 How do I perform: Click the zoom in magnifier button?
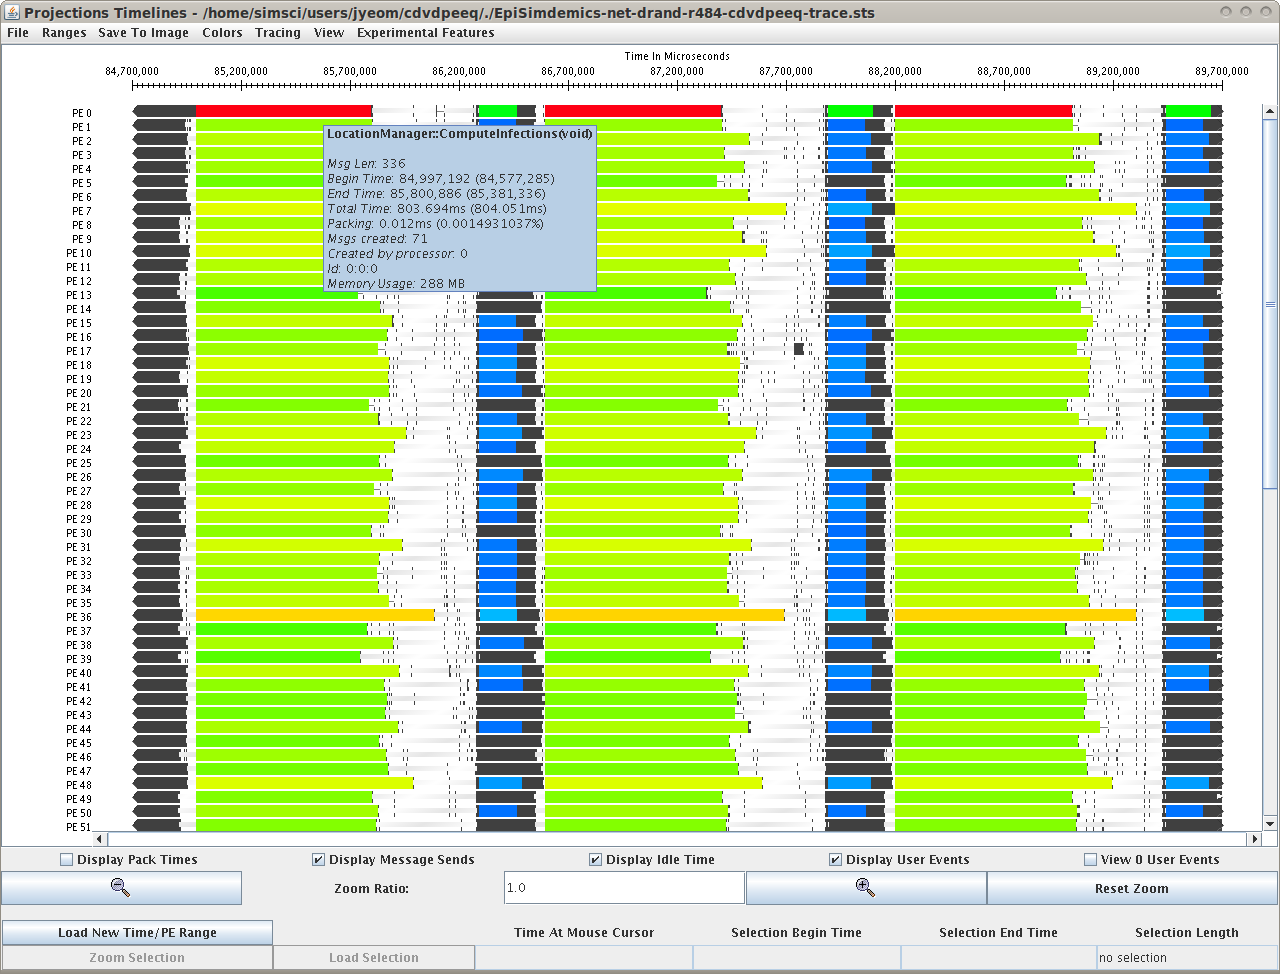point(865,888)
